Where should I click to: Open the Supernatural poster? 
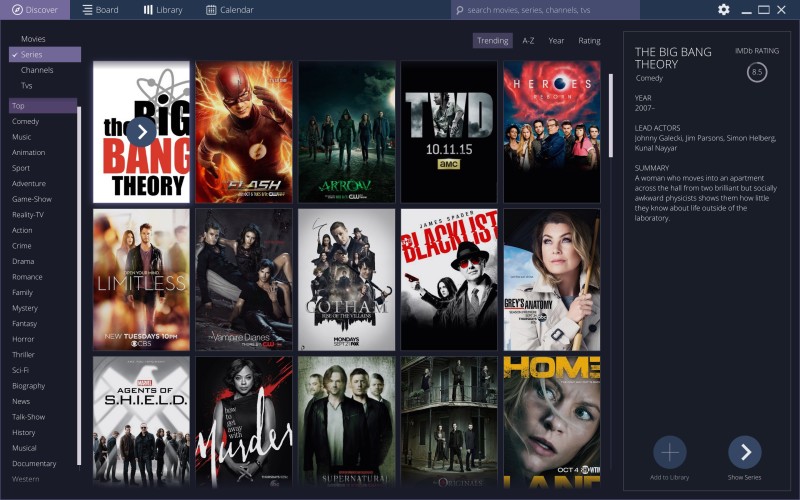coord(347,422)
